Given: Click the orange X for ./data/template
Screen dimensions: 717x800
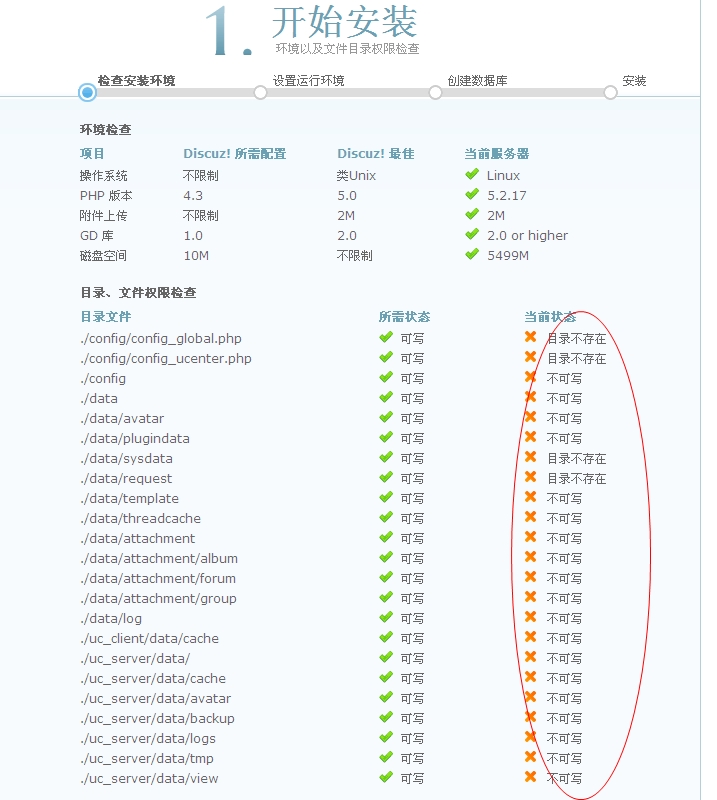Looking at the screenshot, I should click(x=531, y=497).
